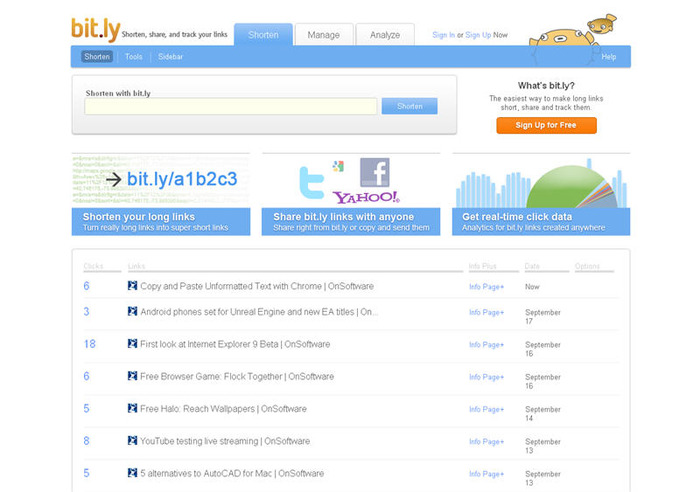Click the Options column header
The width and height of the screenshot is (700, 492).
coord(587,266)
